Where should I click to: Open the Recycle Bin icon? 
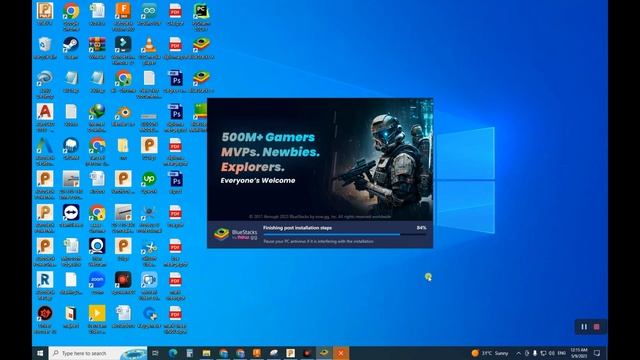(x=45, y=48)
